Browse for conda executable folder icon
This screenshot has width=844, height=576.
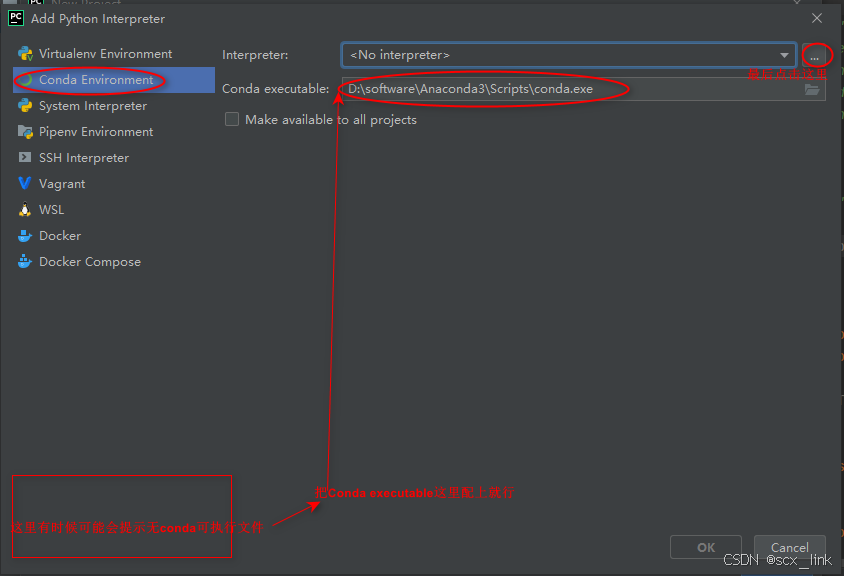point(812,89)
